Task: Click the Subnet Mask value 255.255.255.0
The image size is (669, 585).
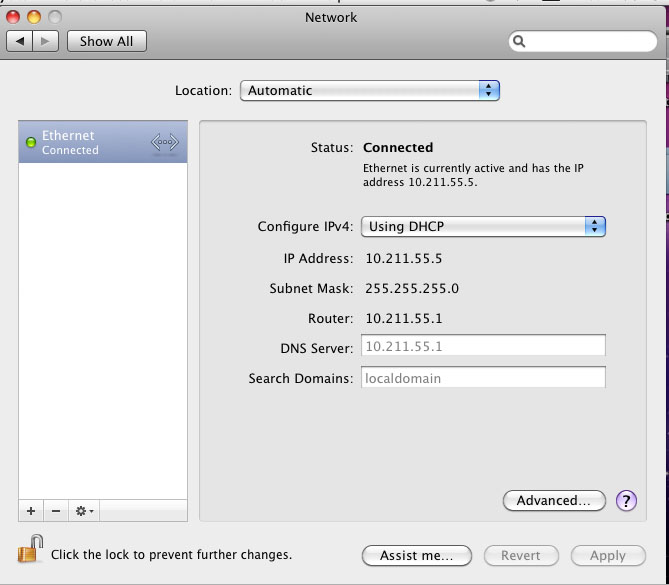Action: 412,288
